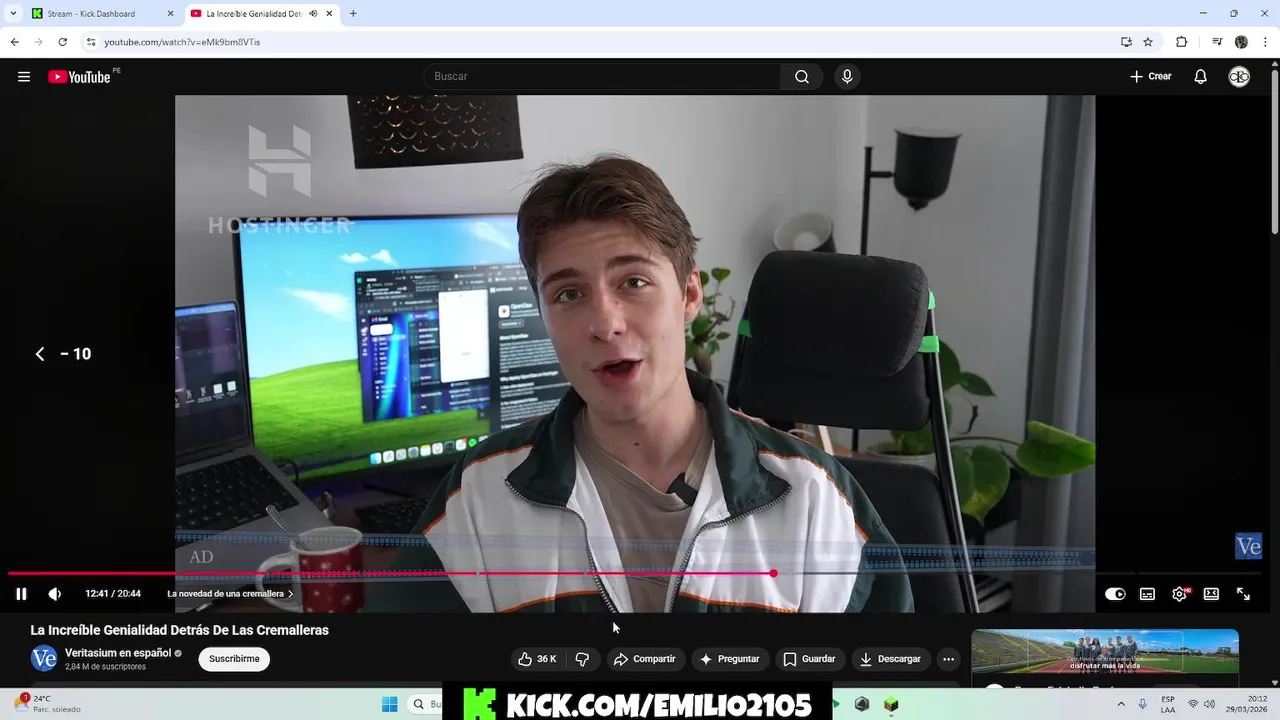This screenshot has width=1280, height=720.
Task: Click the Suscribirme button
Action: [x=234, y=659]
